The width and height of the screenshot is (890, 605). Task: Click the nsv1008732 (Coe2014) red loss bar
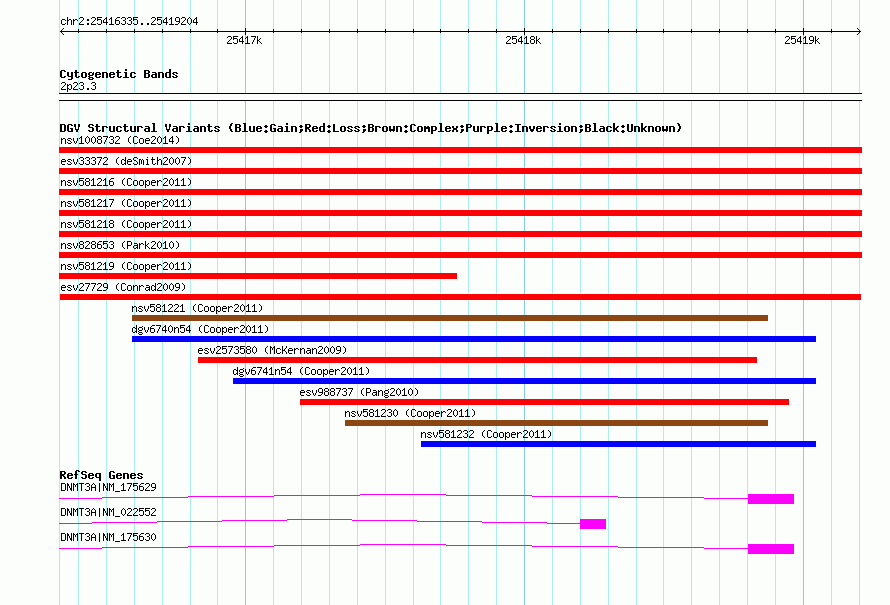pyautogui.click(x=460, y=150)
